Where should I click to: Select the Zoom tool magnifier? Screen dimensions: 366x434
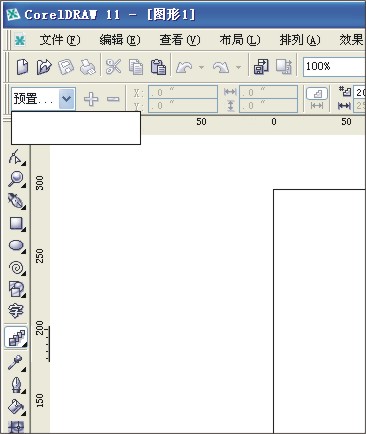point(16,179)
